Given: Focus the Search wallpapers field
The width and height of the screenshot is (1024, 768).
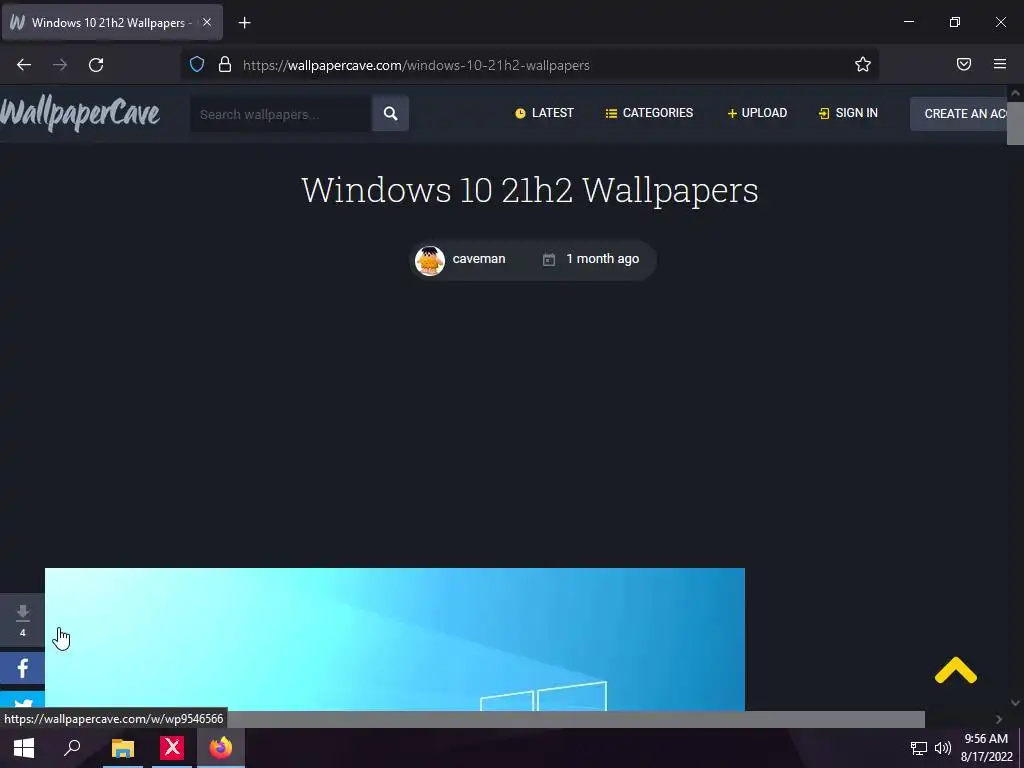Looking at the screenshot, I should tap(280, 114).
